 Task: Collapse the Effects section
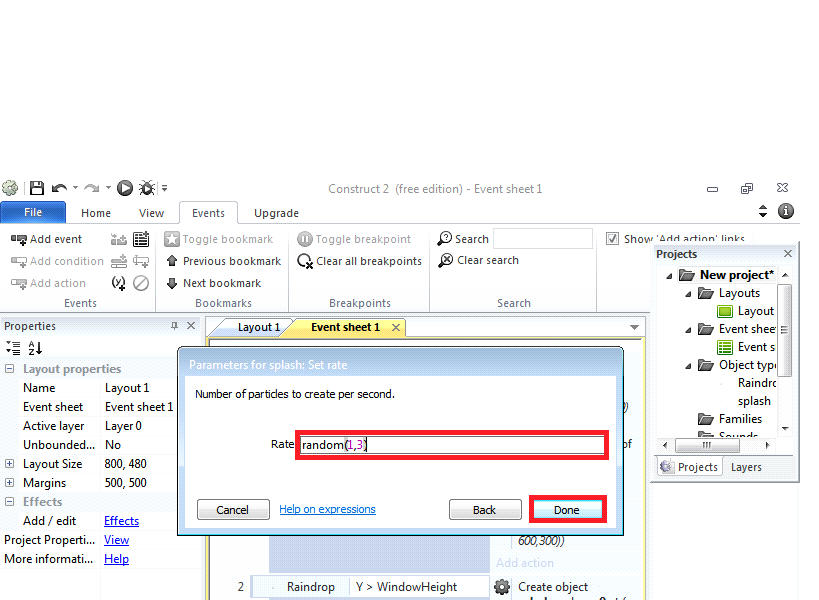pyautogui.click(x=9, y=502)
